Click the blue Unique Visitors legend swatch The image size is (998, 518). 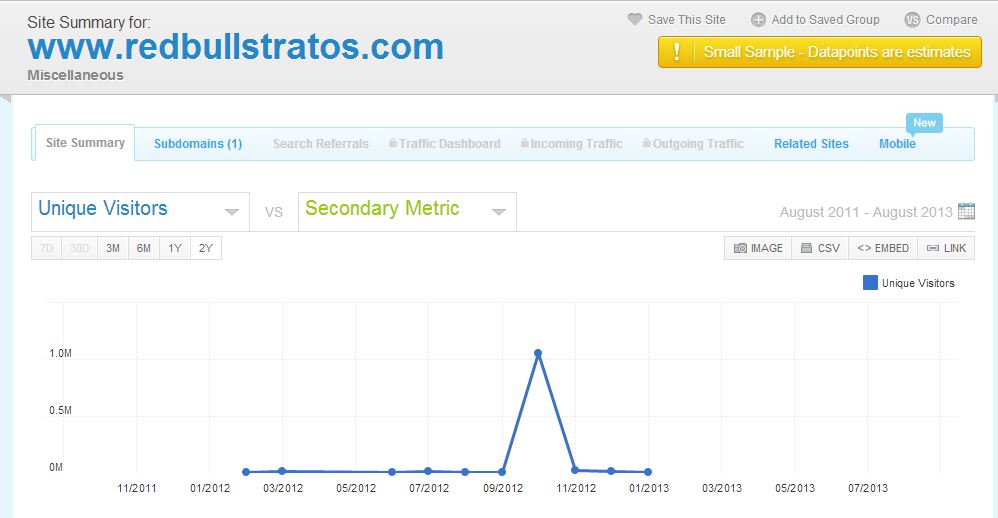coord(870,283)
